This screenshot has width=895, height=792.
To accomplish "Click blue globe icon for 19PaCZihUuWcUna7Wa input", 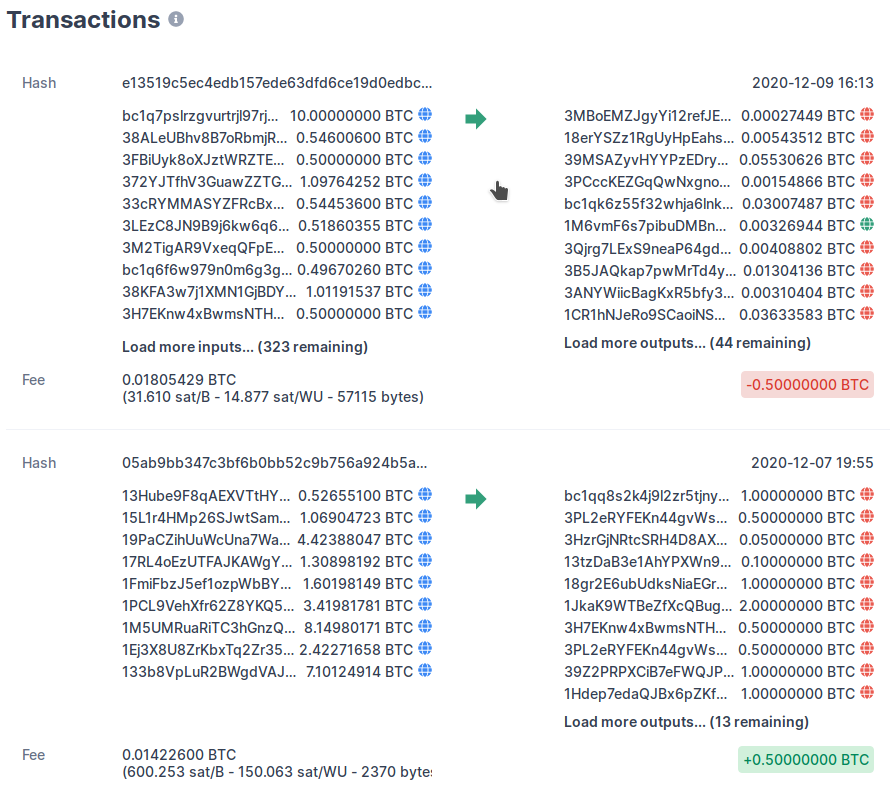I will pos(425,538).
